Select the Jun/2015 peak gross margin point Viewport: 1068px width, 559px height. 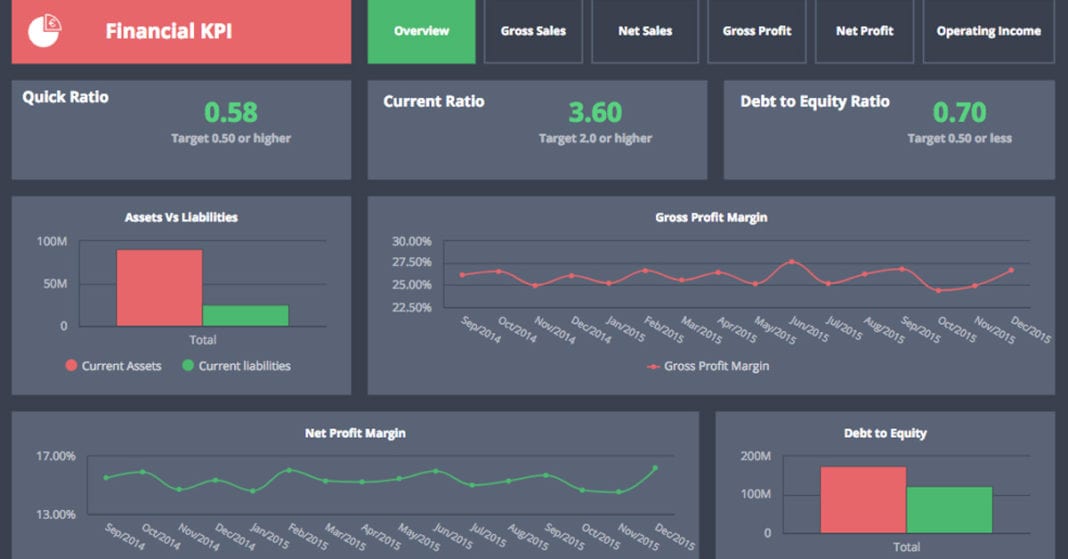(x=791, y=261)
